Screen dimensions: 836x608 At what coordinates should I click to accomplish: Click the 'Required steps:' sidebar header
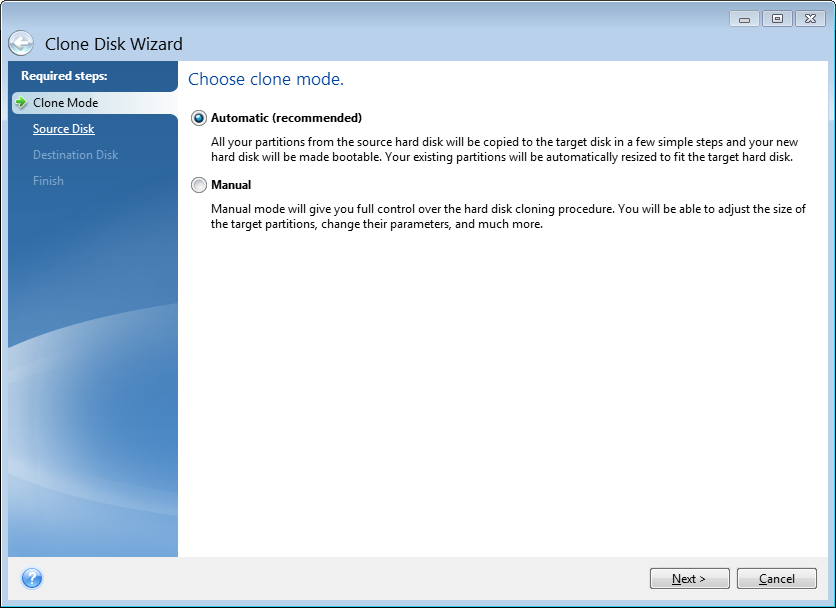click(64, 76)
